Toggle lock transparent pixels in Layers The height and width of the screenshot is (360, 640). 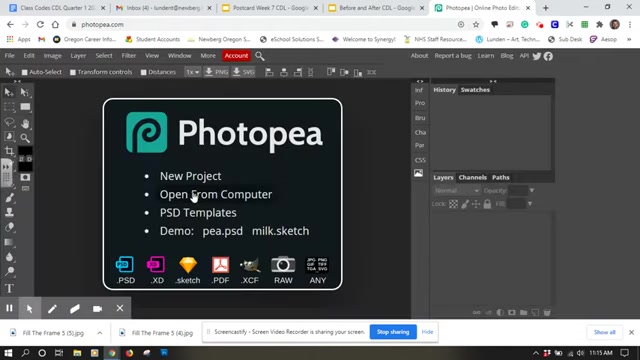point(453,204)
